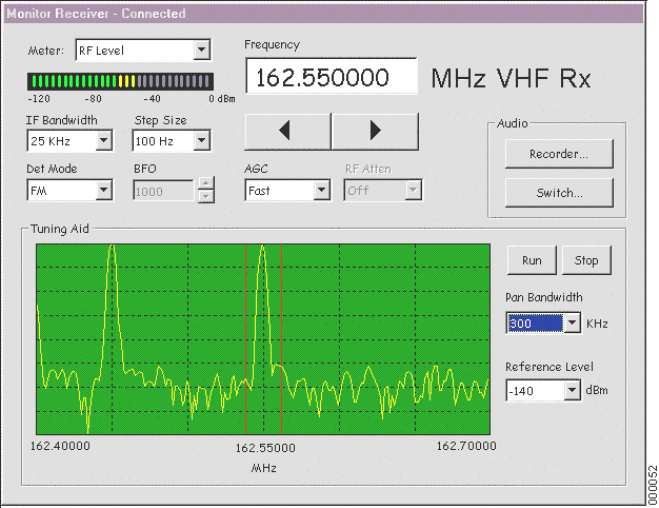659x508 pixels.
Task: Open the Step Size 100 Hz dropdown
Action: point(202,141)
